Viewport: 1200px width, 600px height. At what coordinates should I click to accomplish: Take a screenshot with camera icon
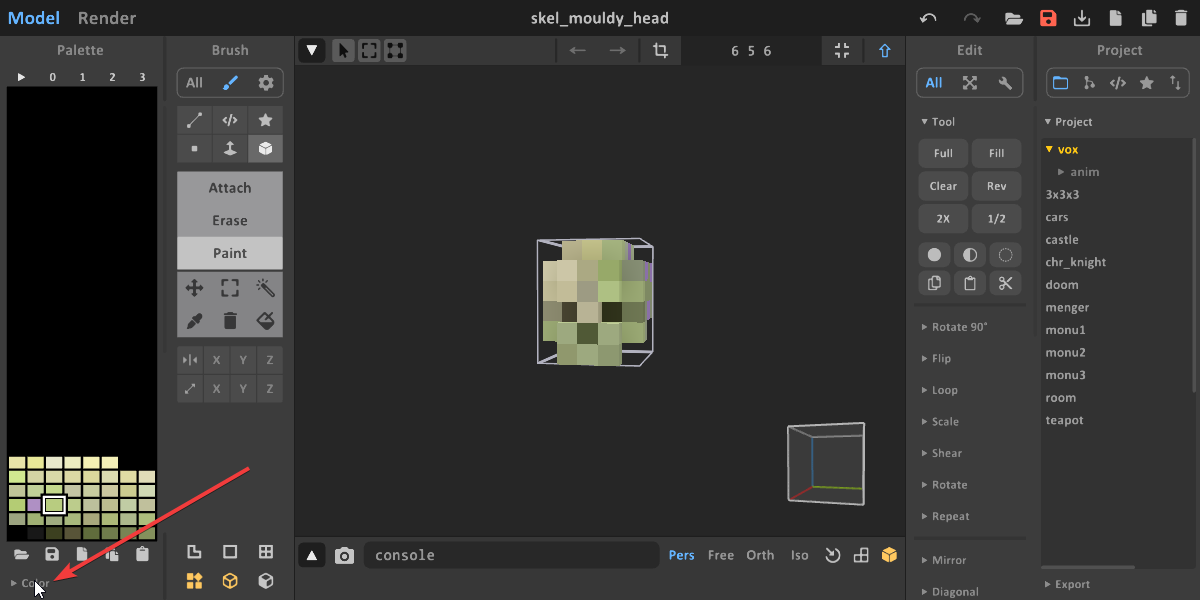[x=345, y=555]
